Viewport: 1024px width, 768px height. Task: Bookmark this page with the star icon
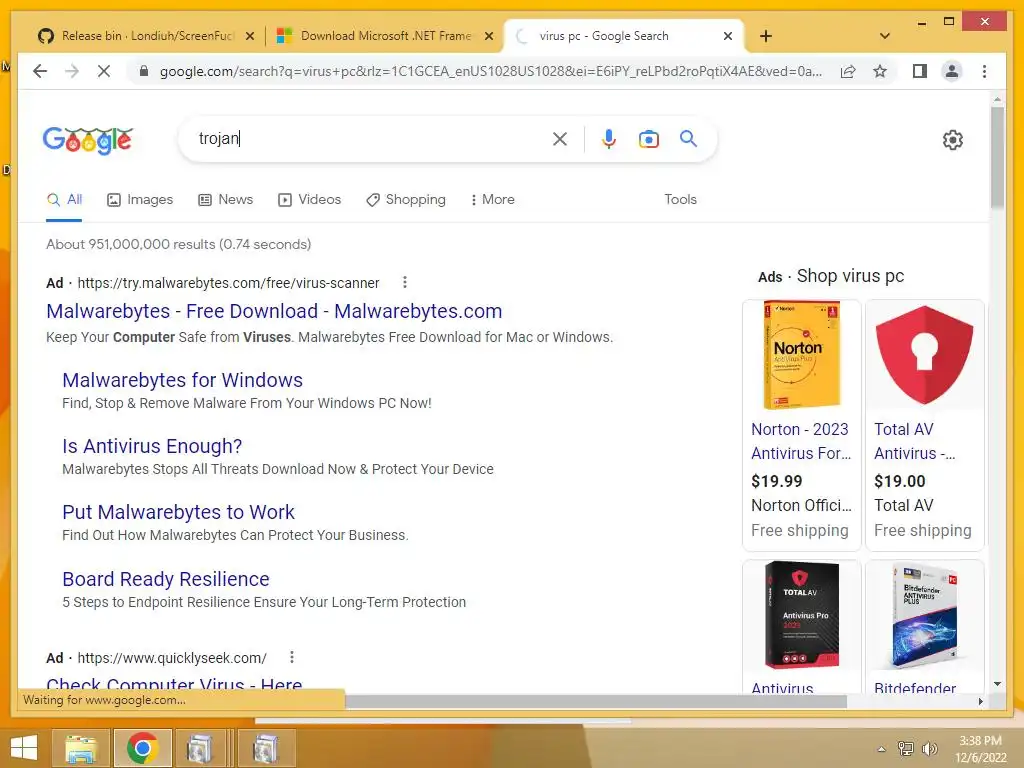pos(880,71)
